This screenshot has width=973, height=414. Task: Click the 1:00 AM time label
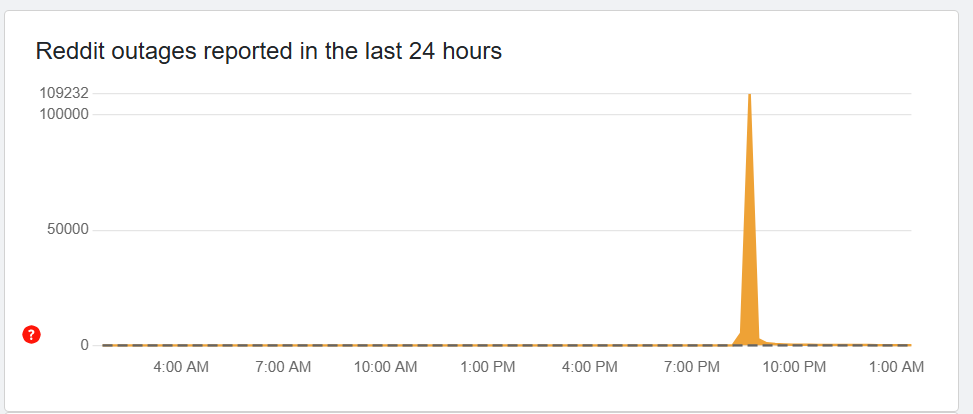tap(897, 367)
